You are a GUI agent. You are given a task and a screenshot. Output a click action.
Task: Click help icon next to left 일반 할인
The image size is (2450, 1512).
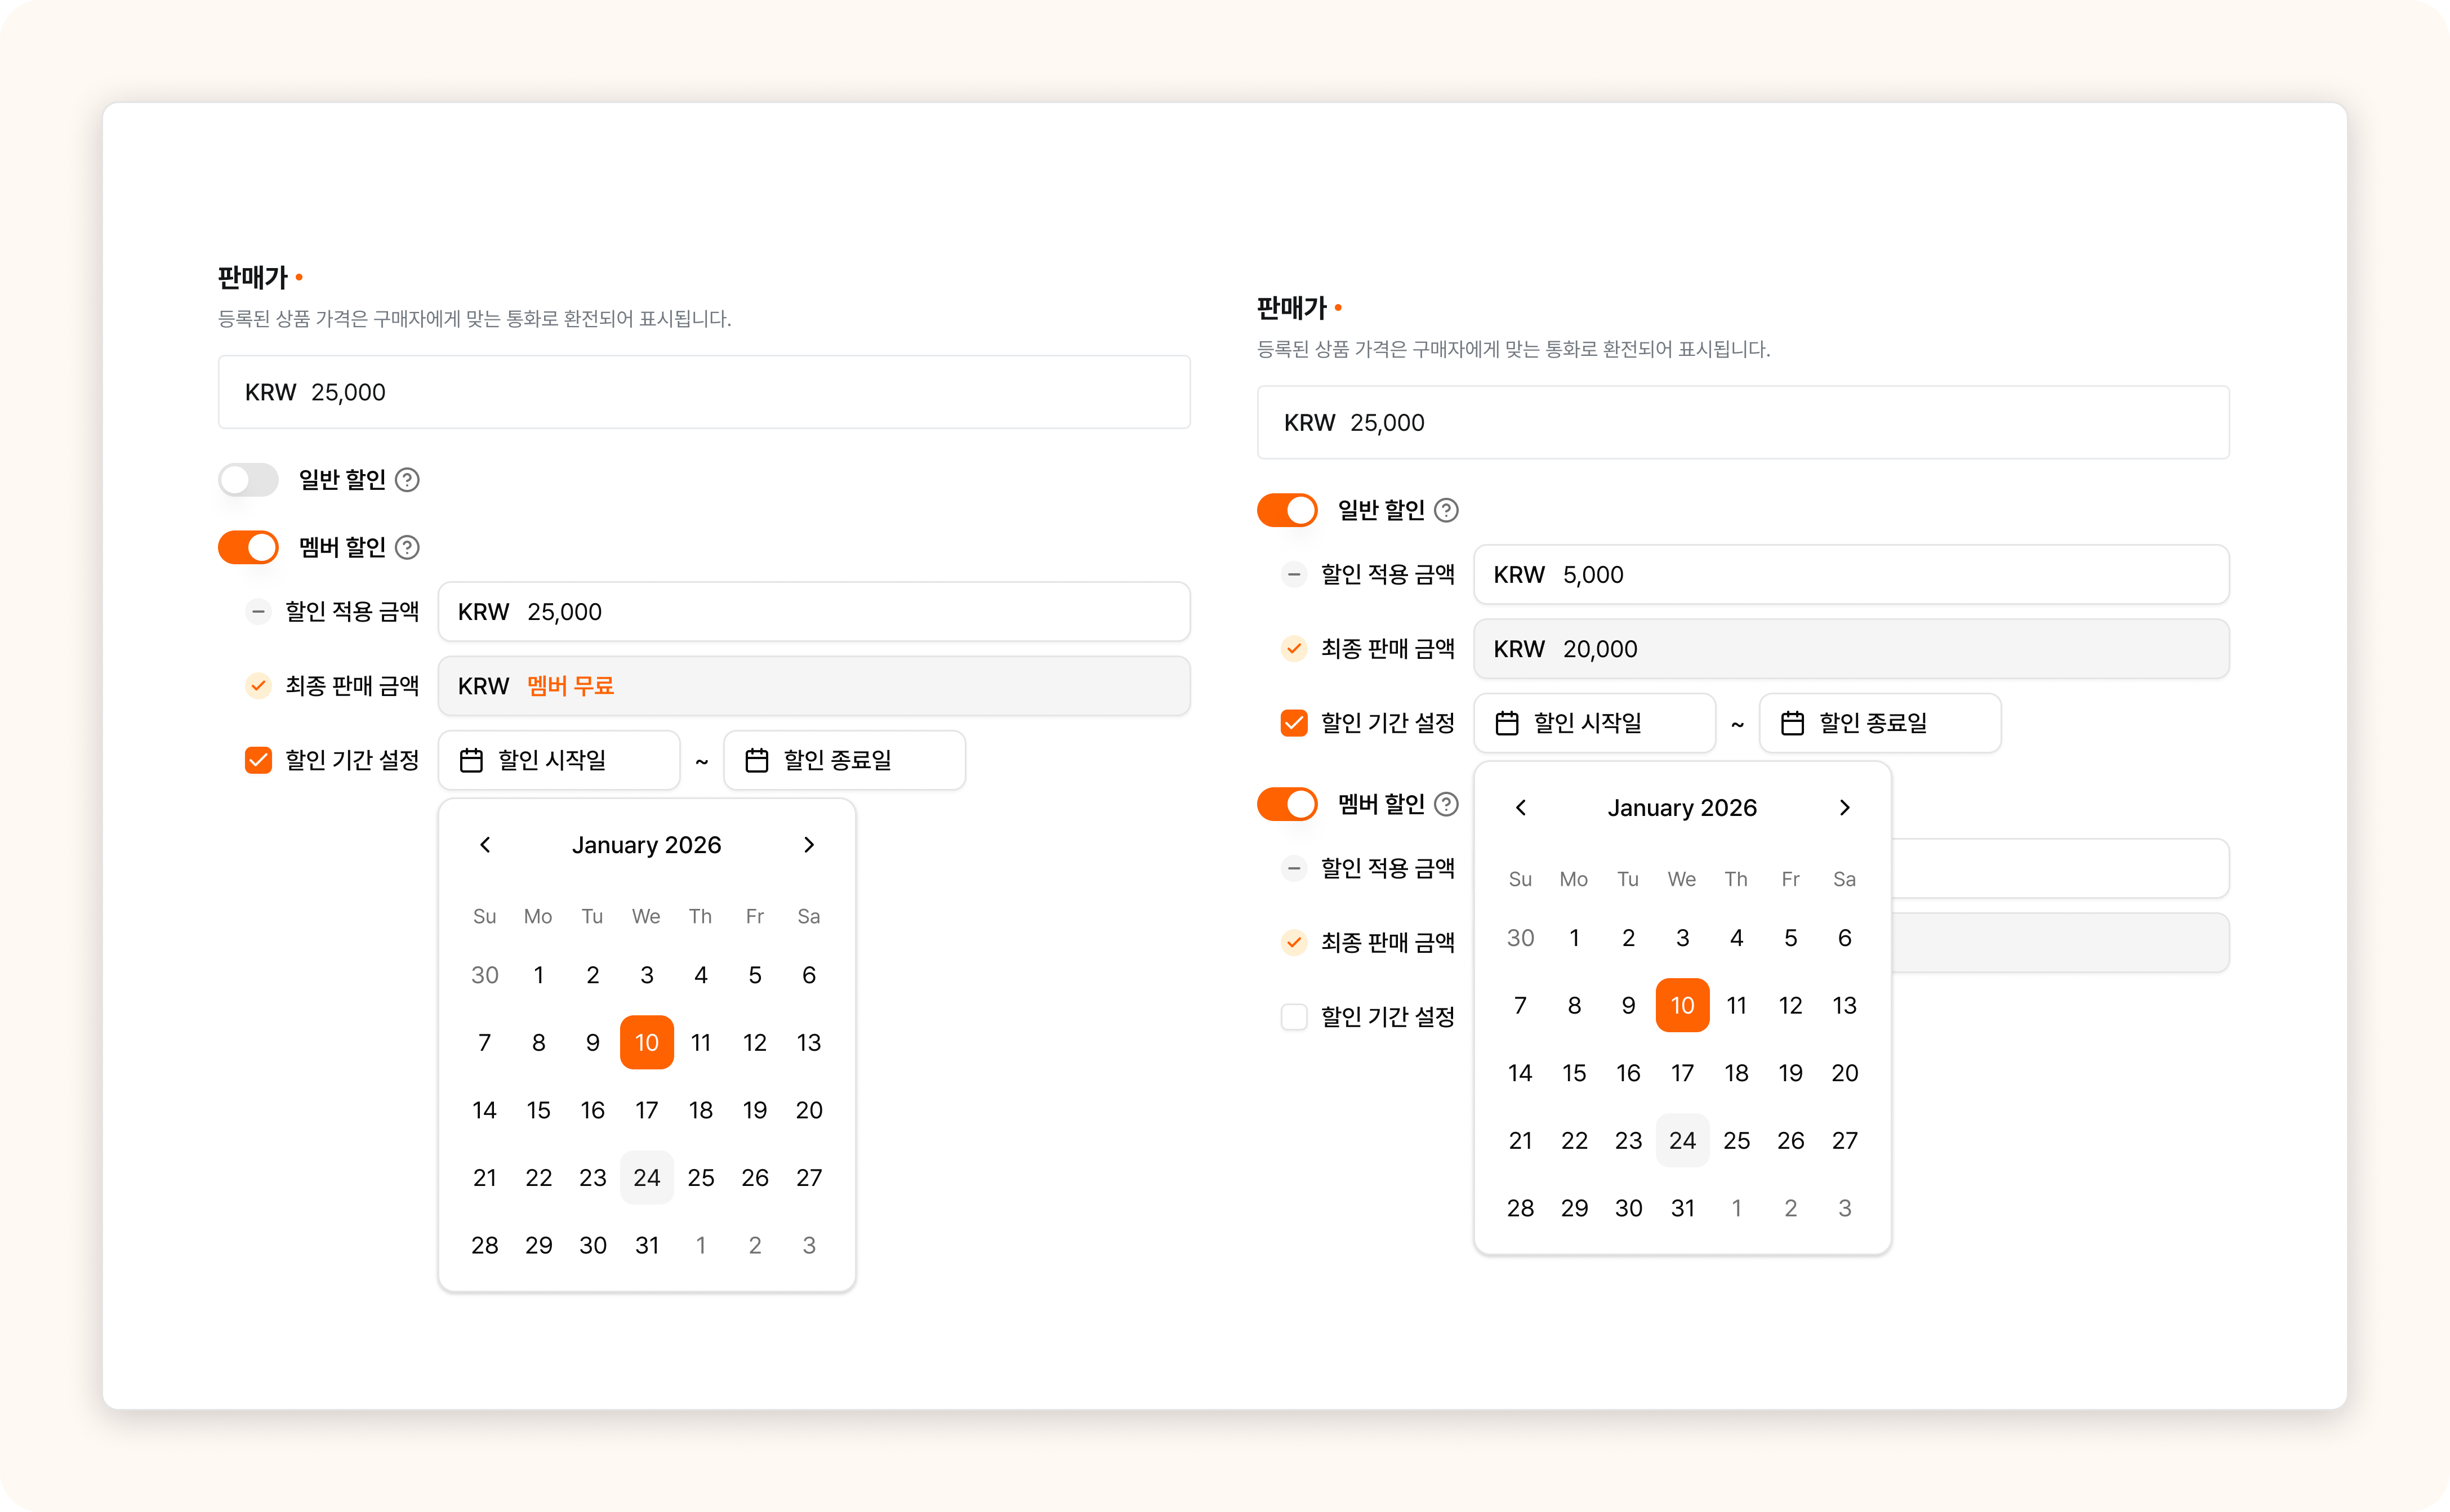pyautogui.click(x=407, y=480)
